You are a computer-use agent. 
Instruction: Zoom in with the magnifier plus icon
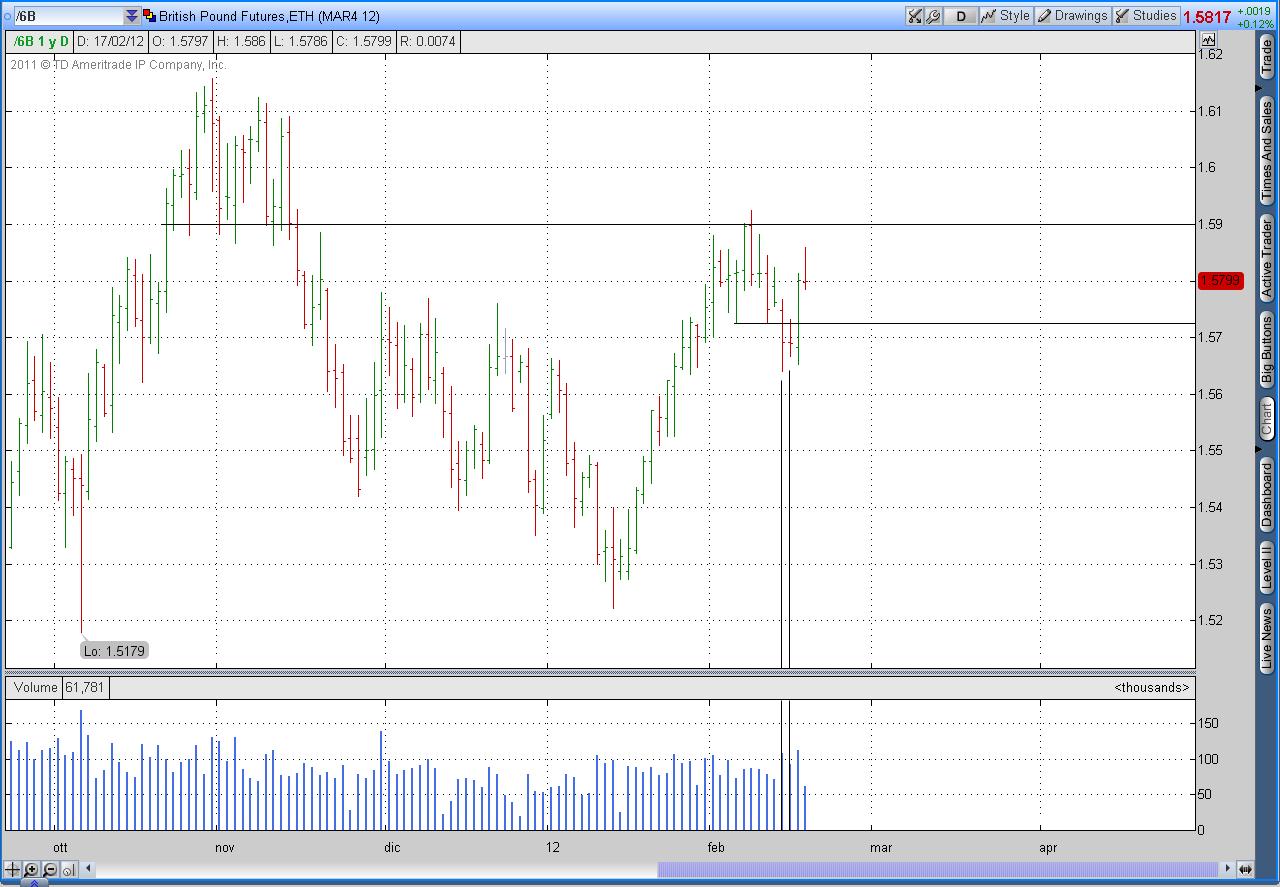pos(31,869)
